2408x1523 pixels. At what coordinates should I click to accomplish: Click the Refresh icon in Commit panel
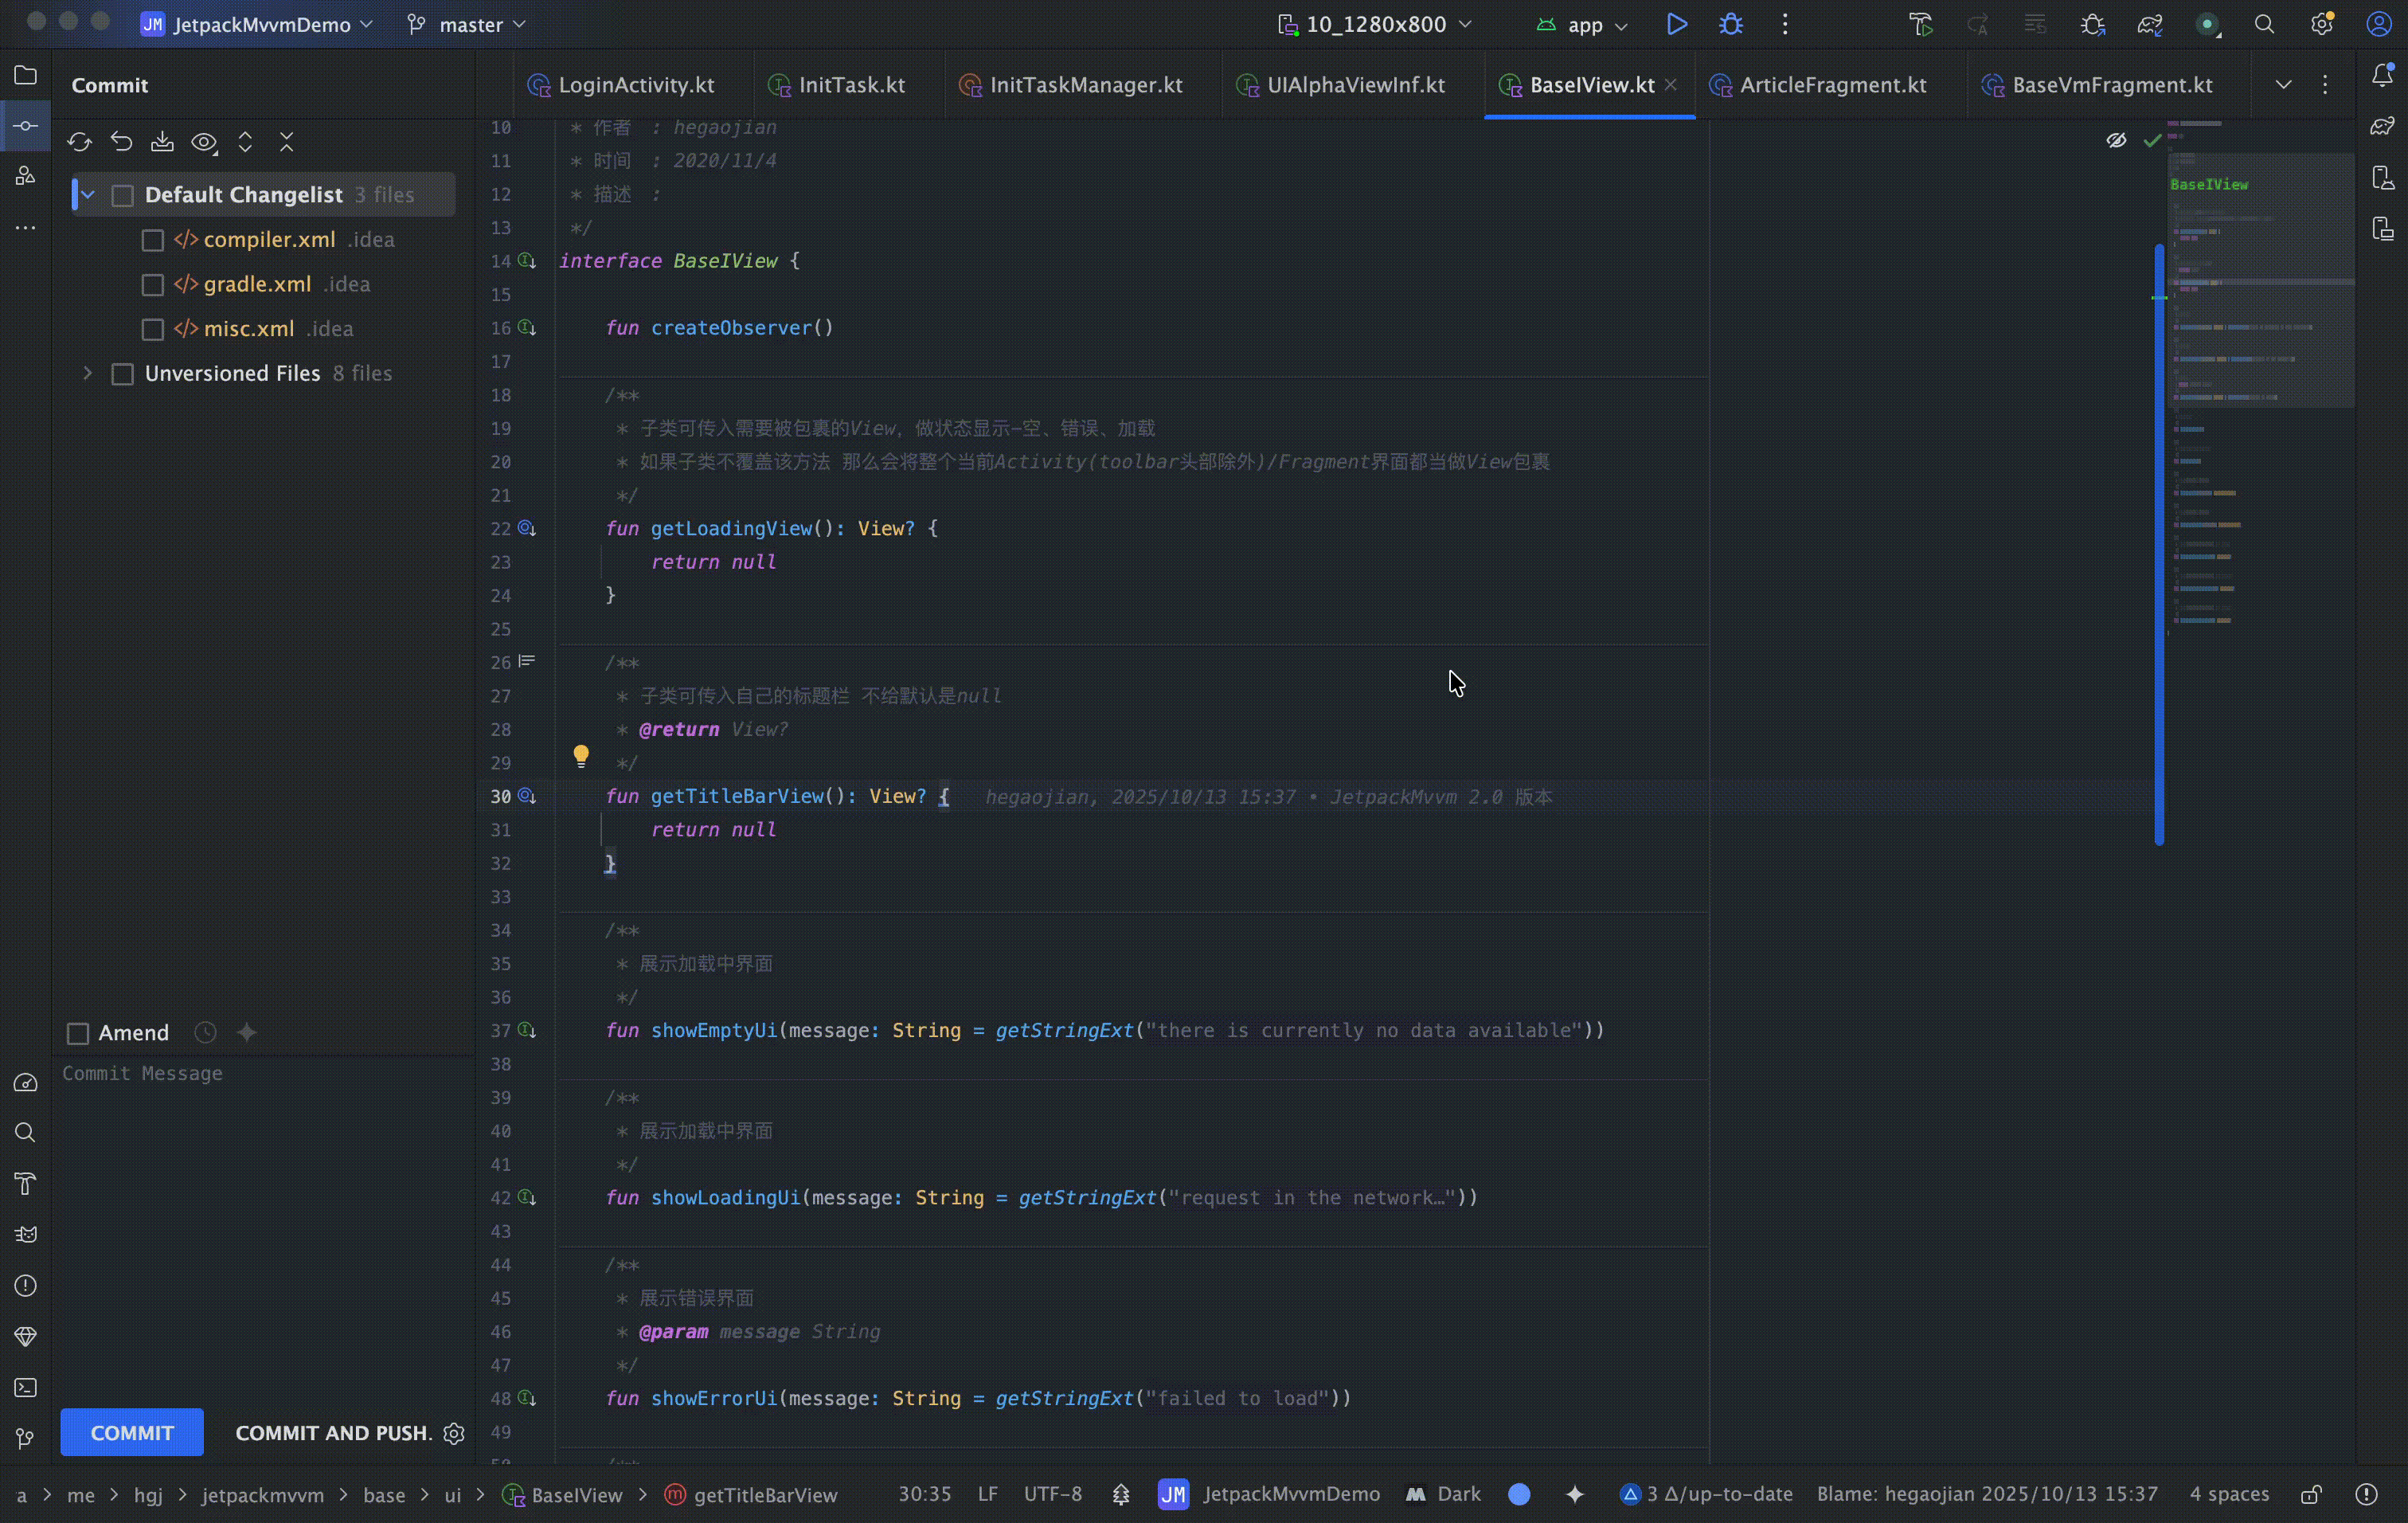point(79,142)
